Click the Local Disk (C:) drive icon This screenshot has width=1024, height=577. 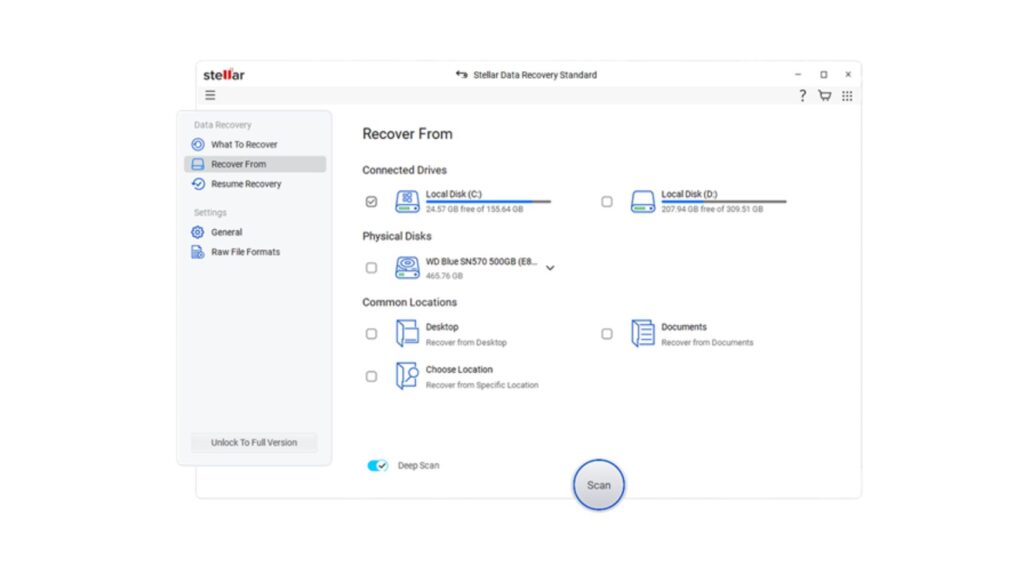pos(407,202)
